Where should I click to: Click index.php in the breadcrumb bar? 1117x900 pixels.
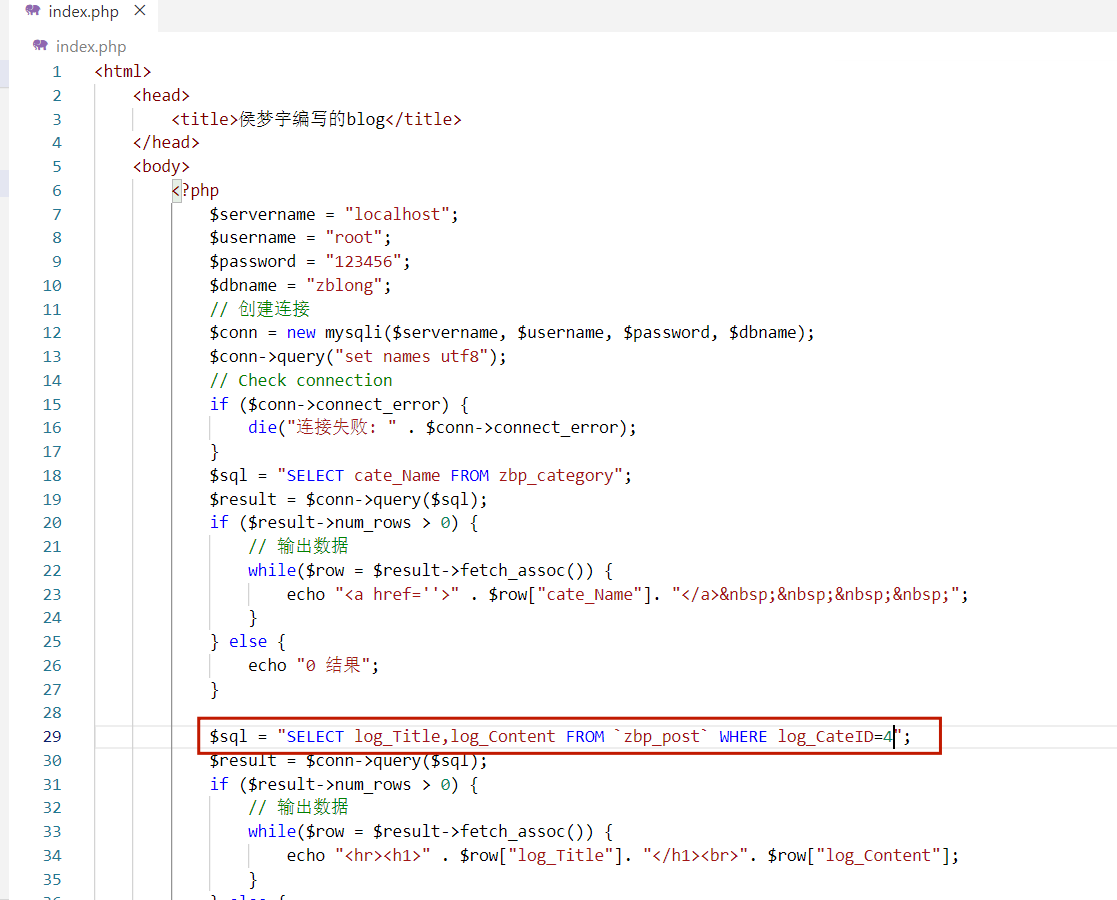coord(91,47)
